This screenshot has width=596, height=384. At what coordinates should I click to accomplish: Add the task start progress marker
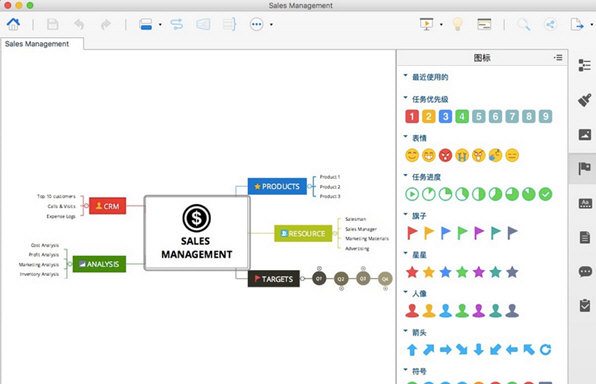(412, 194)
